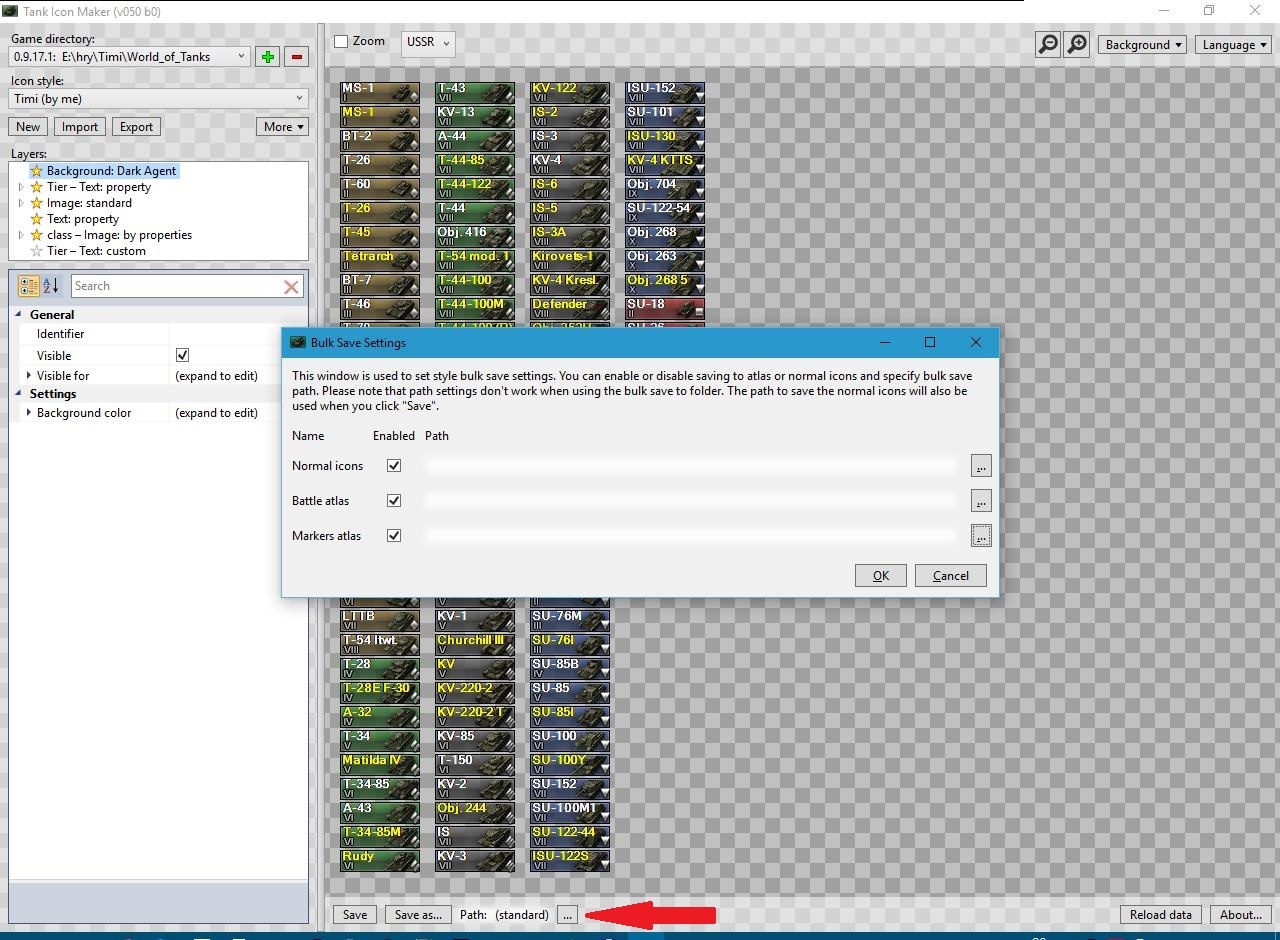
Task: Collapse the General property category
Action: click(19, 315)
